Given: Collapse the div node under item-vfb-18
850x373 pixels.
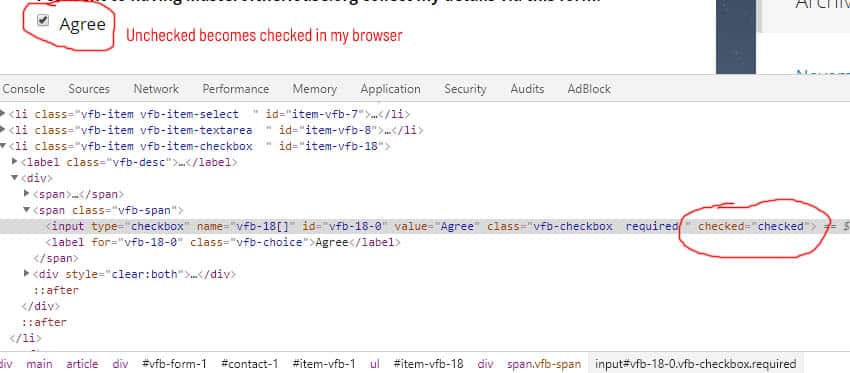Looking at the screenshot, I should point(15,178).
